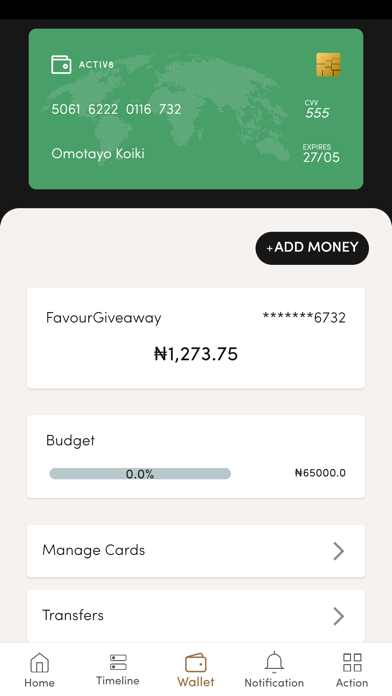Open the Transfers row
Image resolution: width=392 pixels, height=696 pixels.
pyautogui.click(x=196, y=616)
